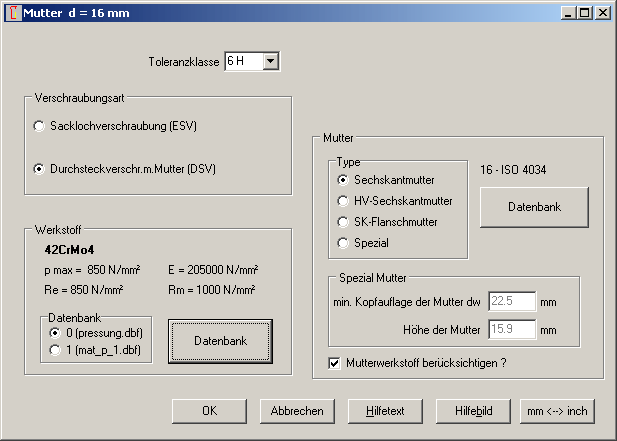Show the Hilfebild help image
This screenshot has width=617, height=441.
point(473,411)
